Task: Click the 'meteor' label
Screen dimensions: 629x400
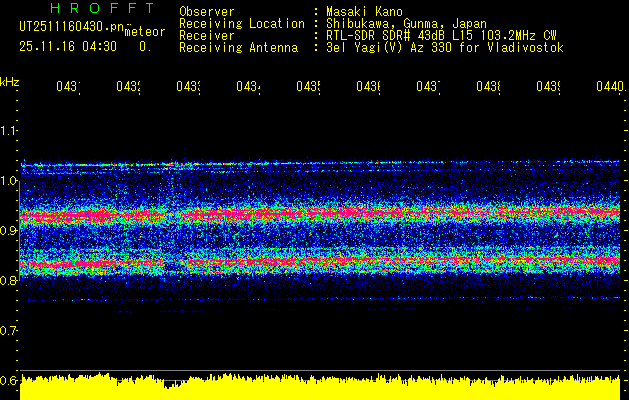Action: (x=145, y=32)
